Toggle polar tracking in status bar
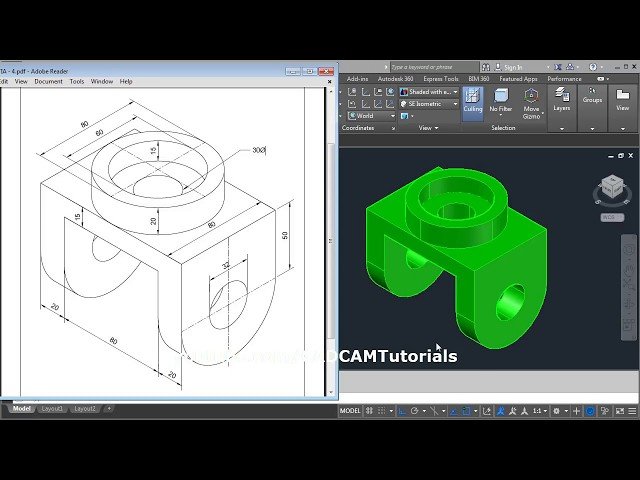The width and height of the screenshot is (640, 480). [414, 411]
